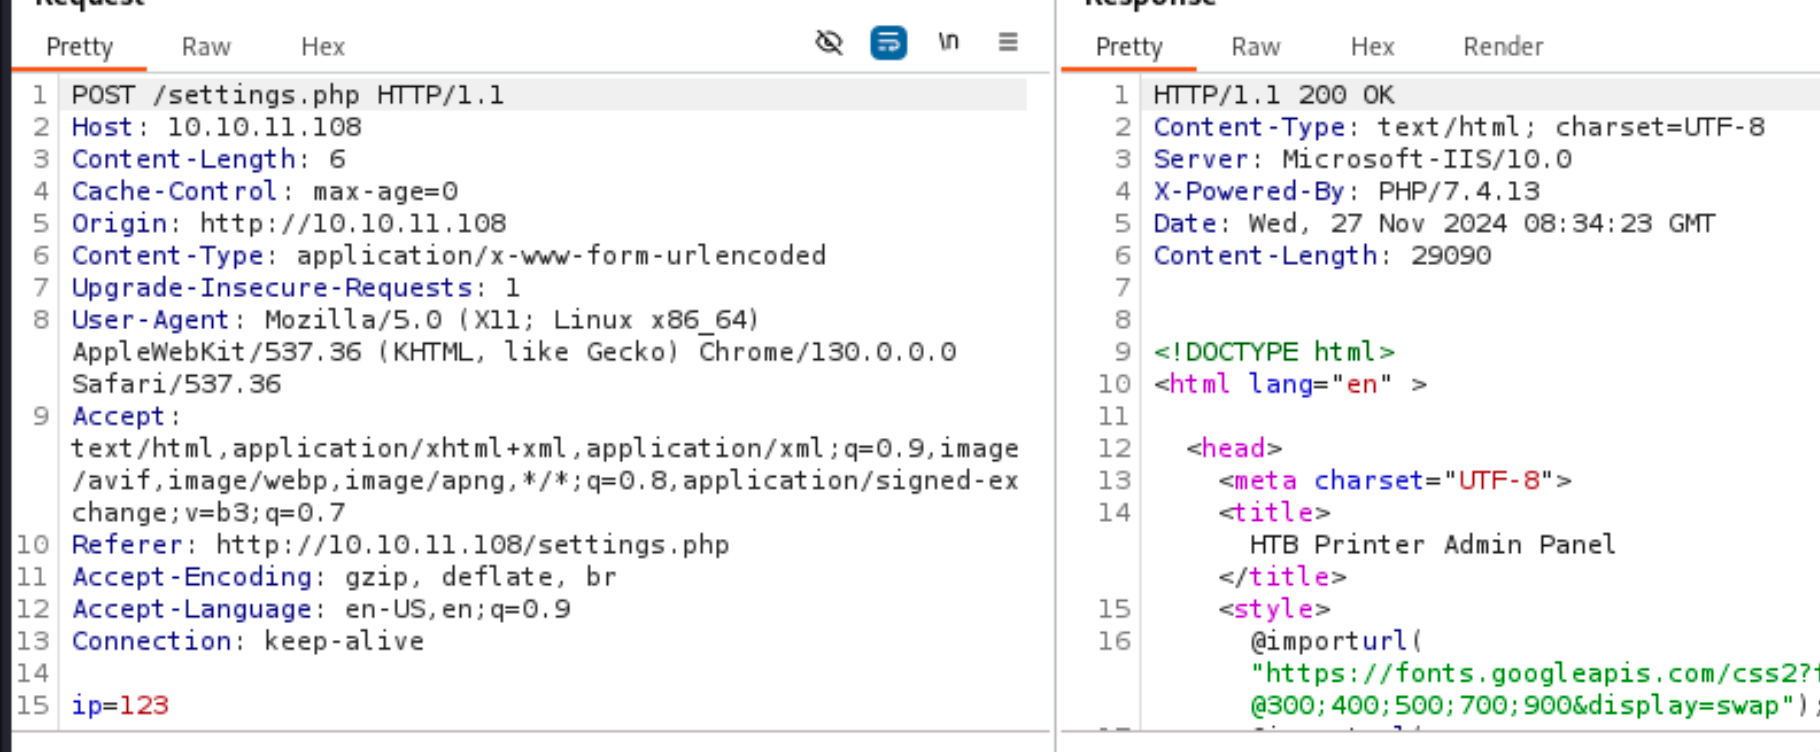Click the HTB Printer Admin Panel title text
Viewport: 1820px width, 752px height.
click(x=1432, y=544)
